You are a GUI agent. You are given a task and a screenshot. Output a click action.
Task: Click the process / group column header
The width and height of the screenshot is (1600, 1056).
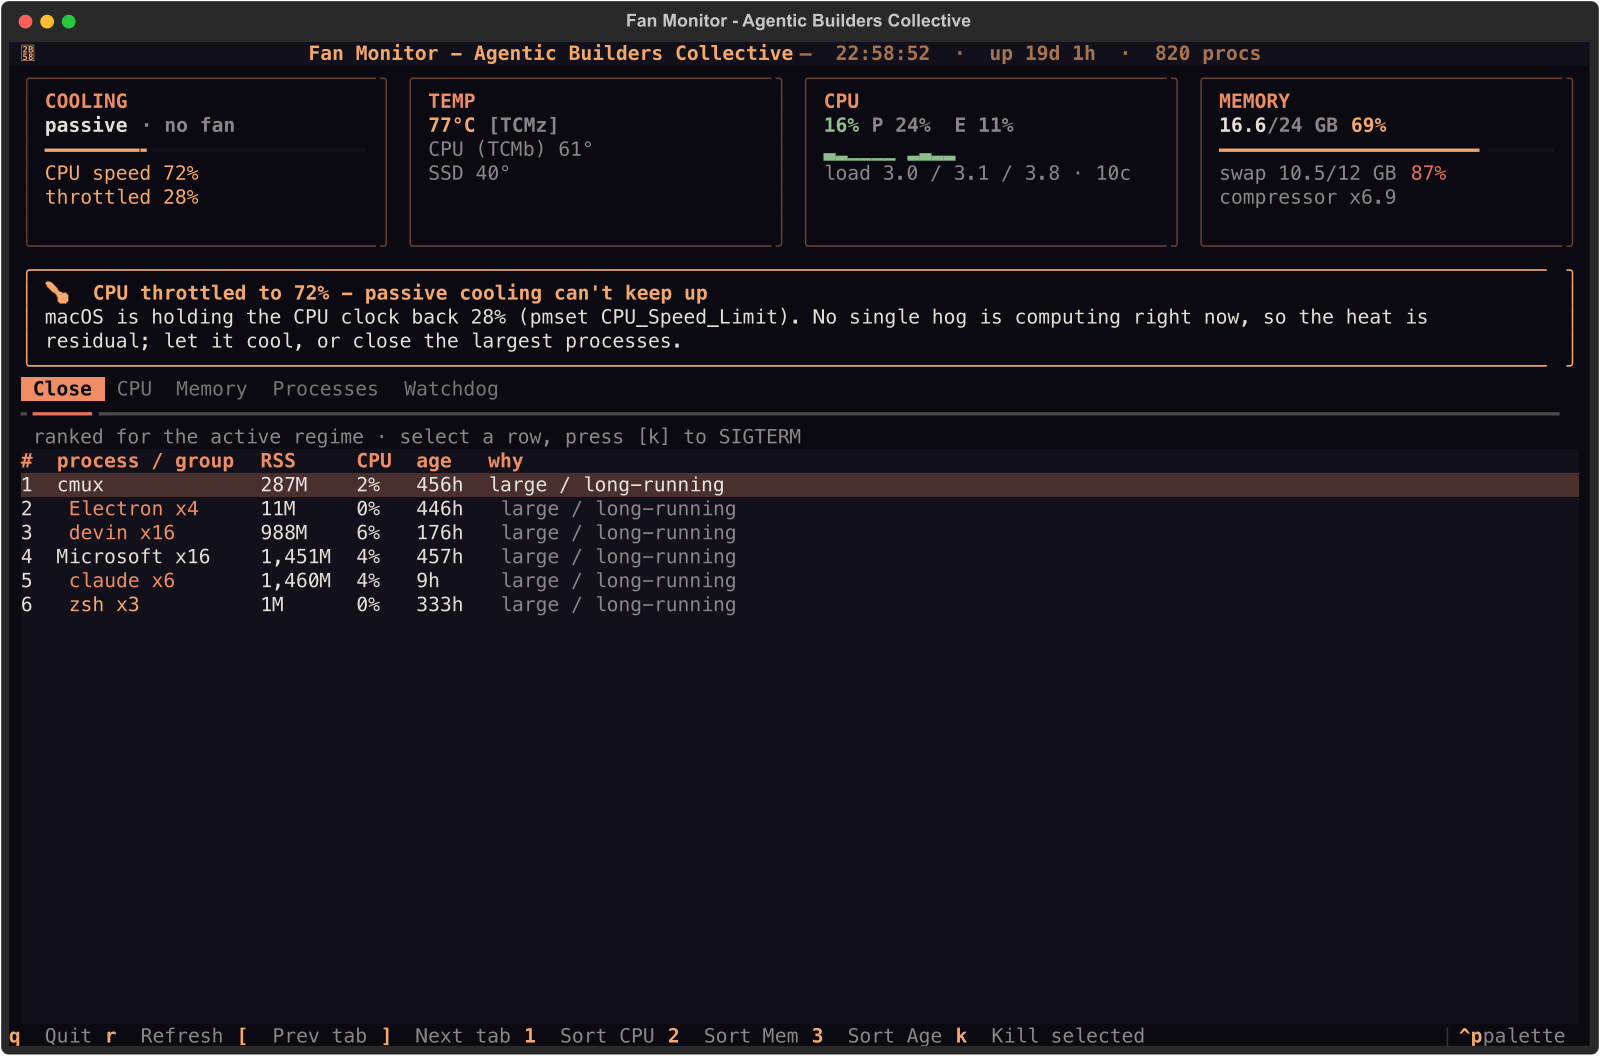[x=145, y=461]
